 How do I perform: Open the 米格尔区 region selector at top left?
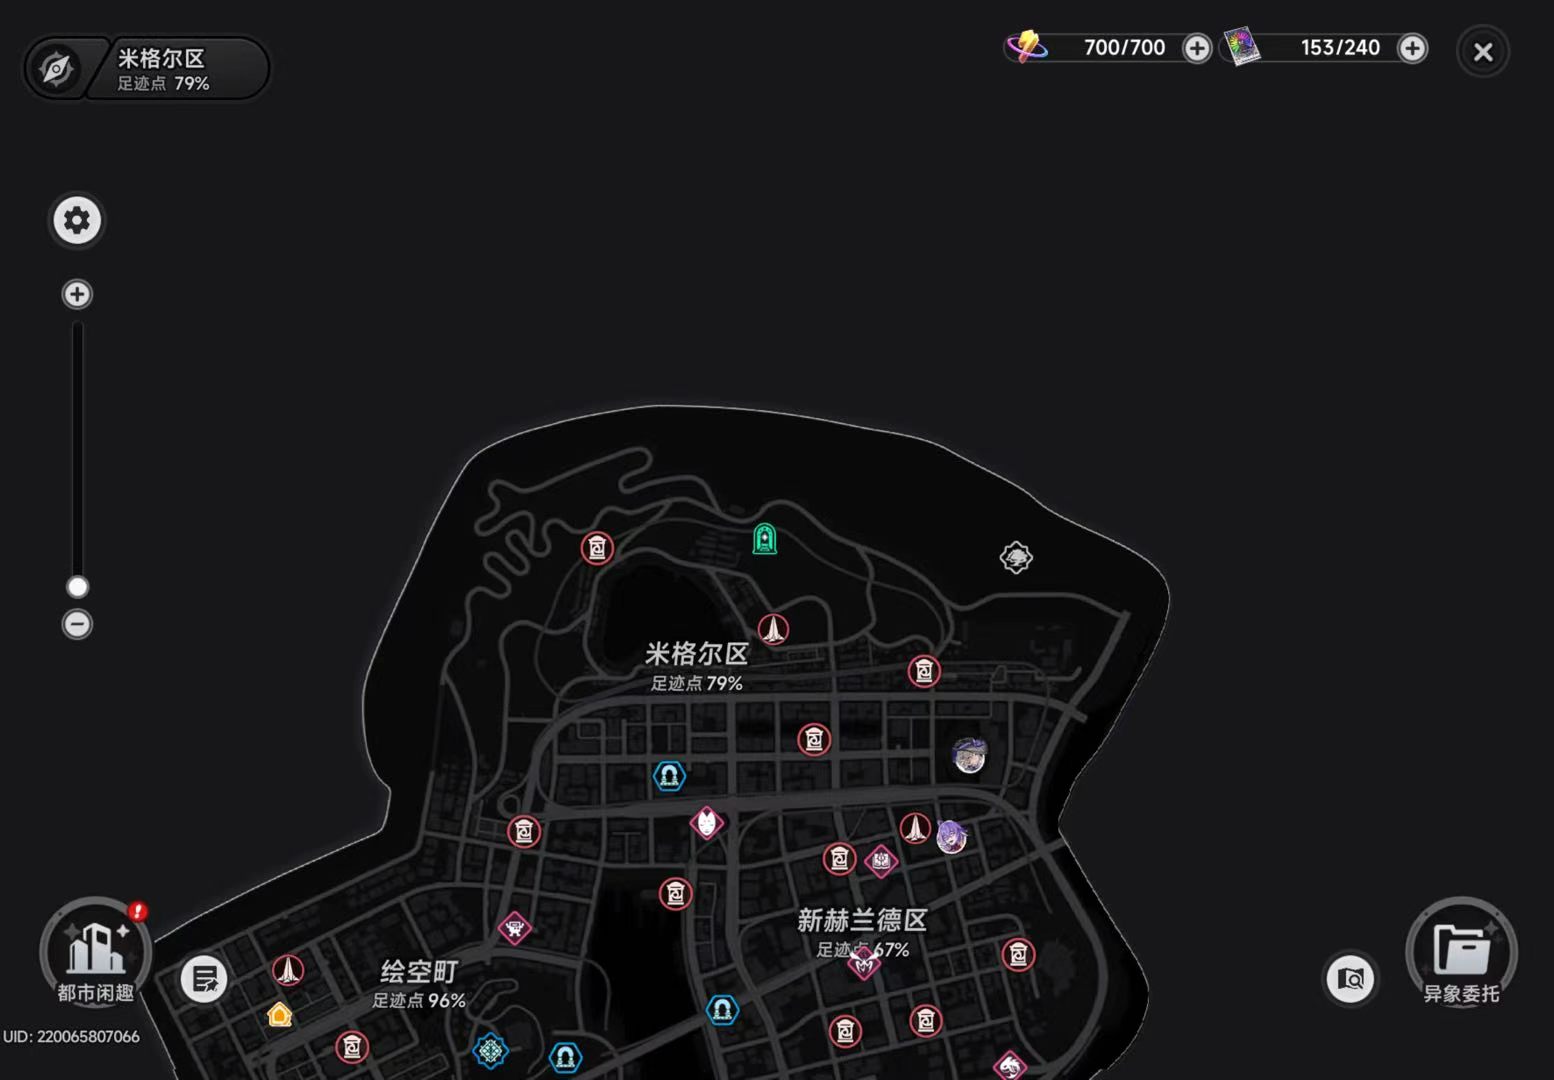pos(147,69)
